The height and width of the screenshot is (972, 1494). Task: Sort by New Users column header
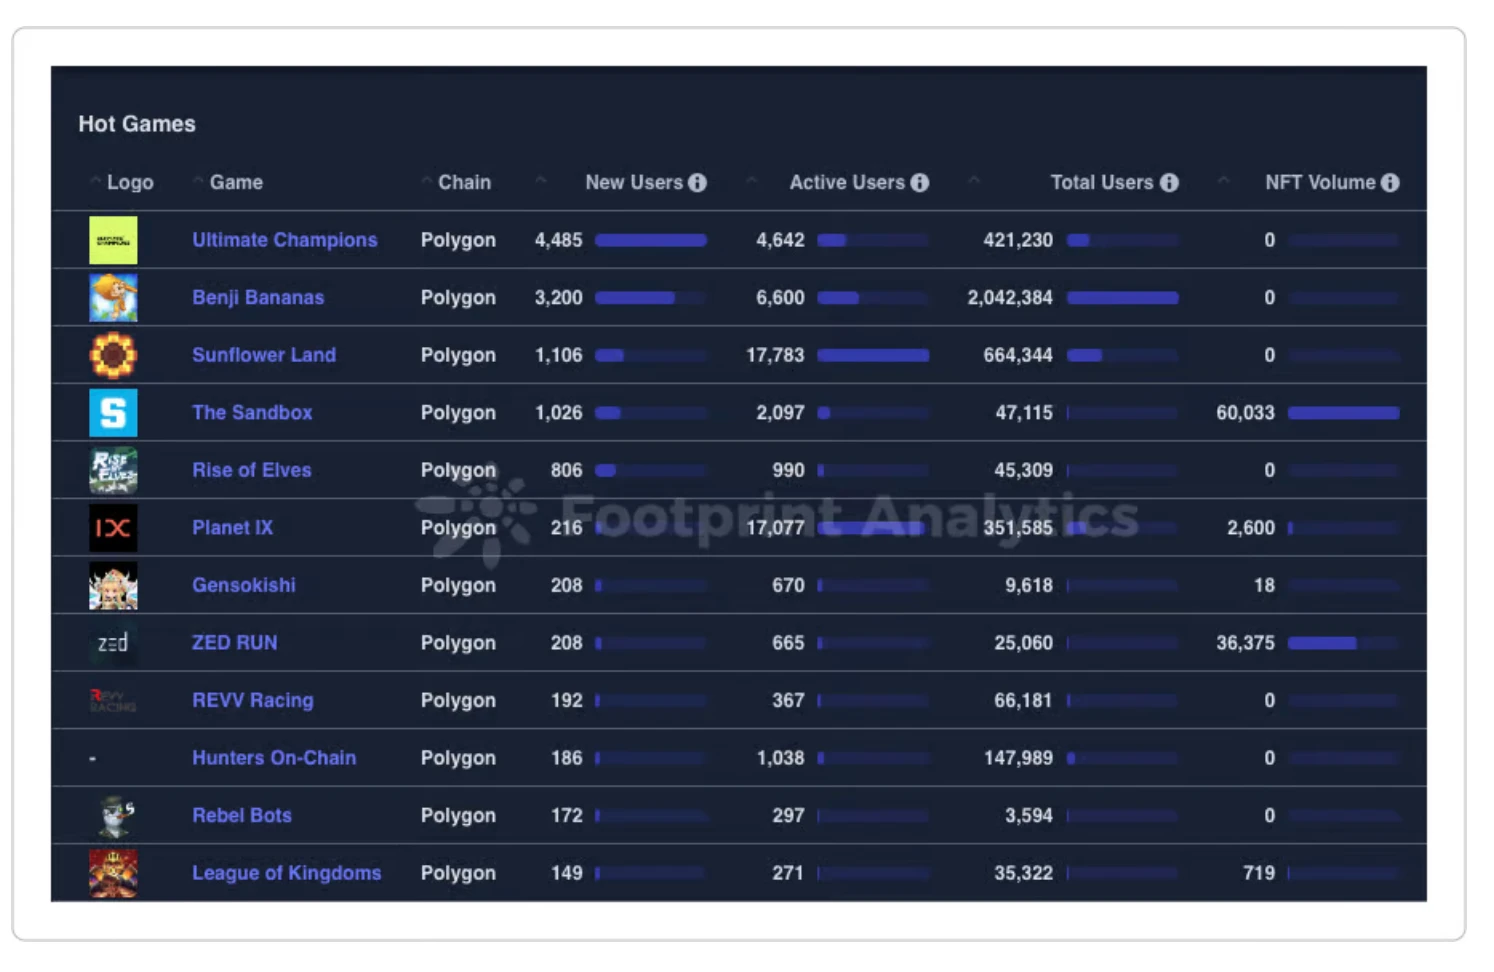(633, 183)
